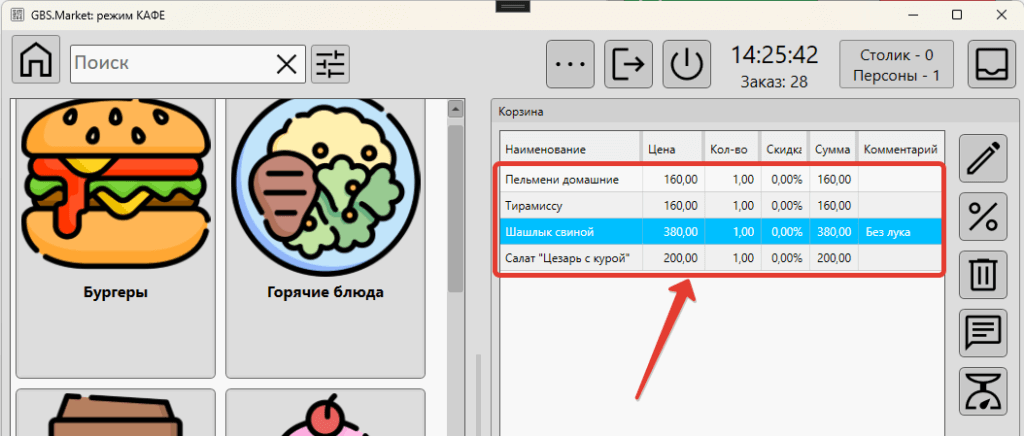Clear the search field with X icon
The width and height of the screenshot is (1024, 436).
coord(286,64)
